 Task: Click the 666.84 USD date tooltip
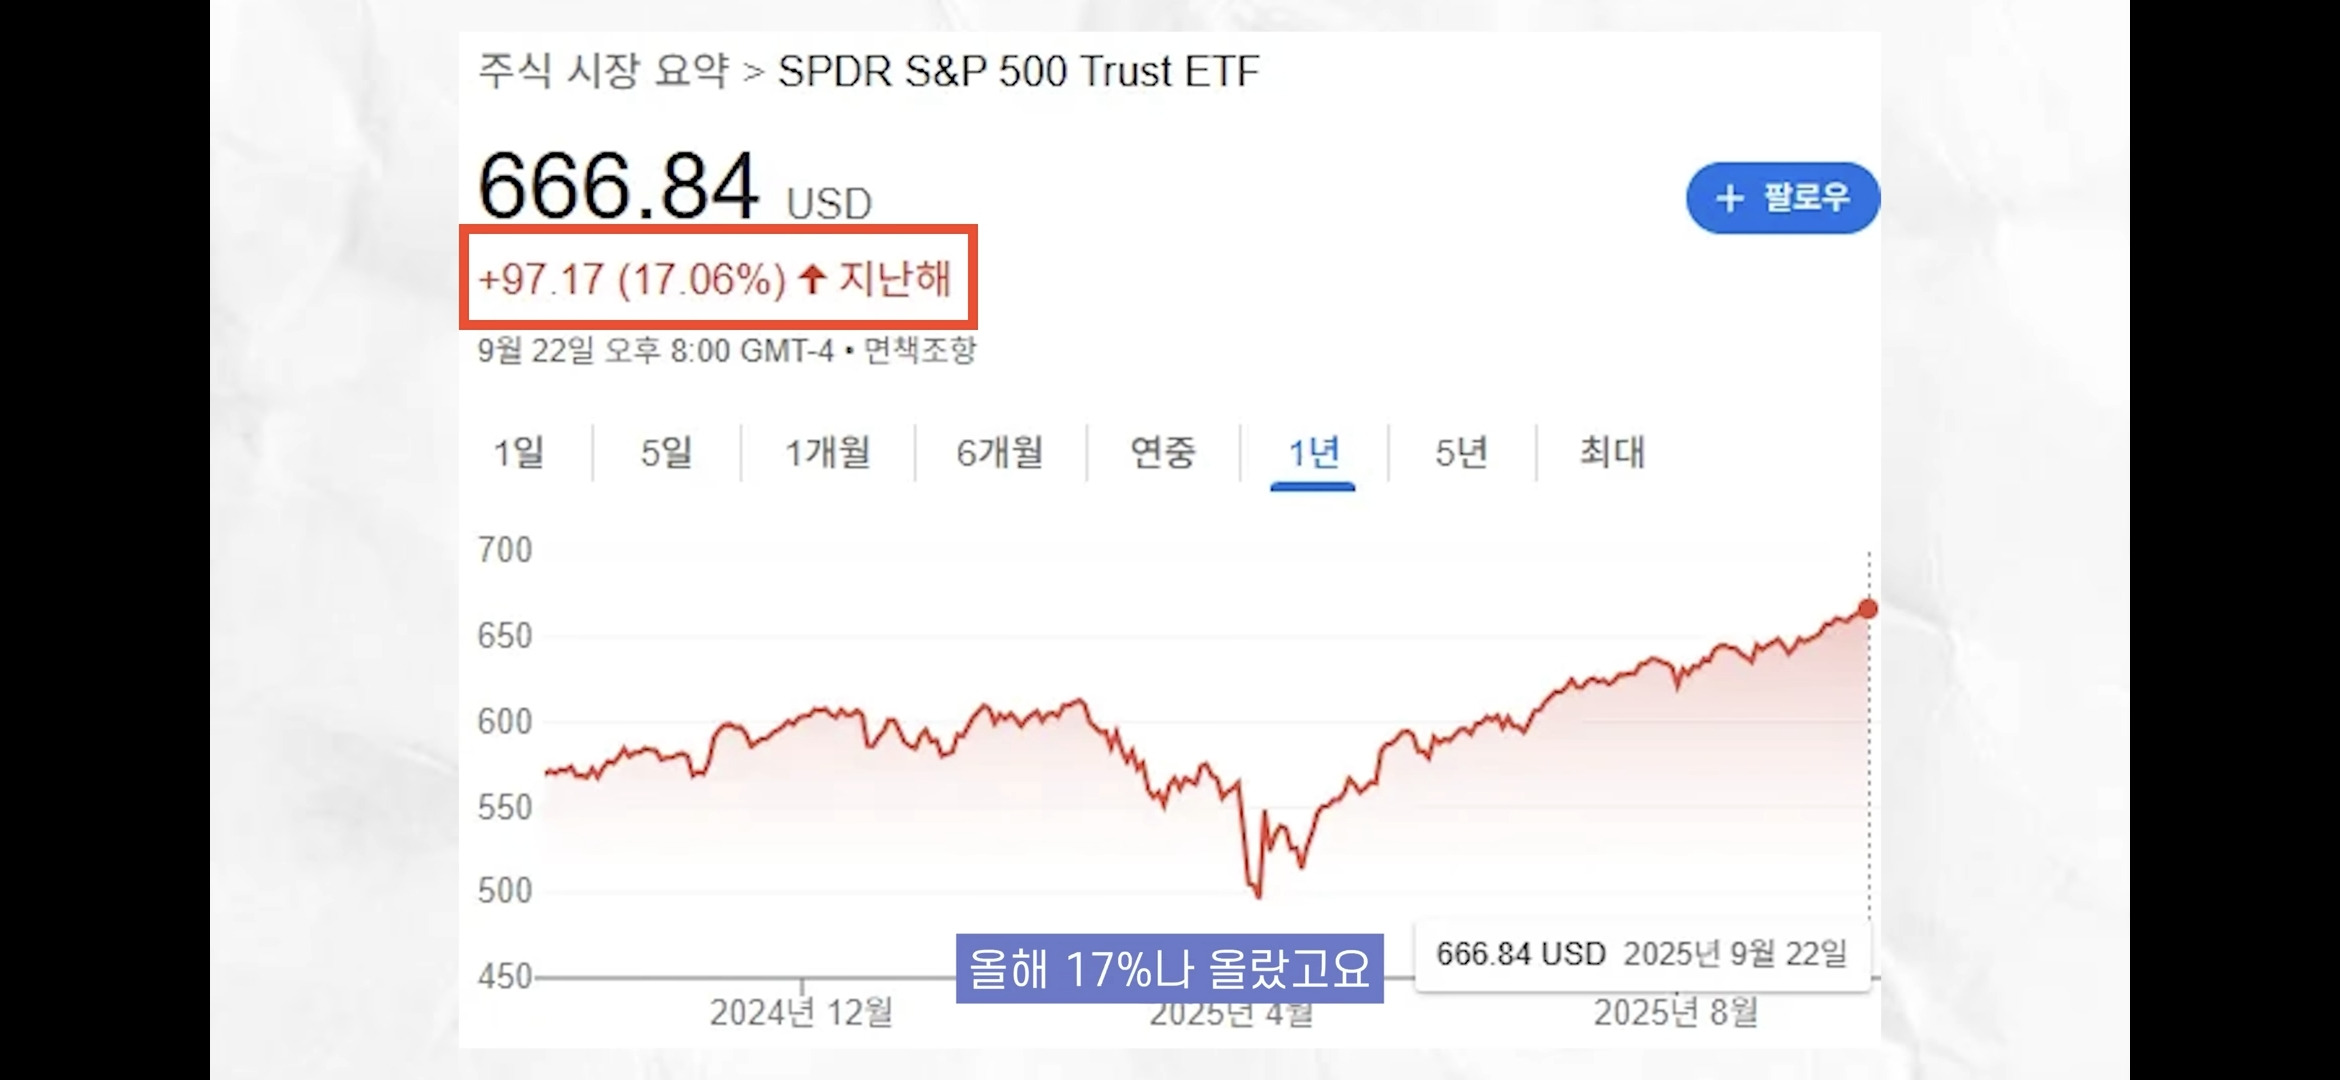[x=1641, y=953]
